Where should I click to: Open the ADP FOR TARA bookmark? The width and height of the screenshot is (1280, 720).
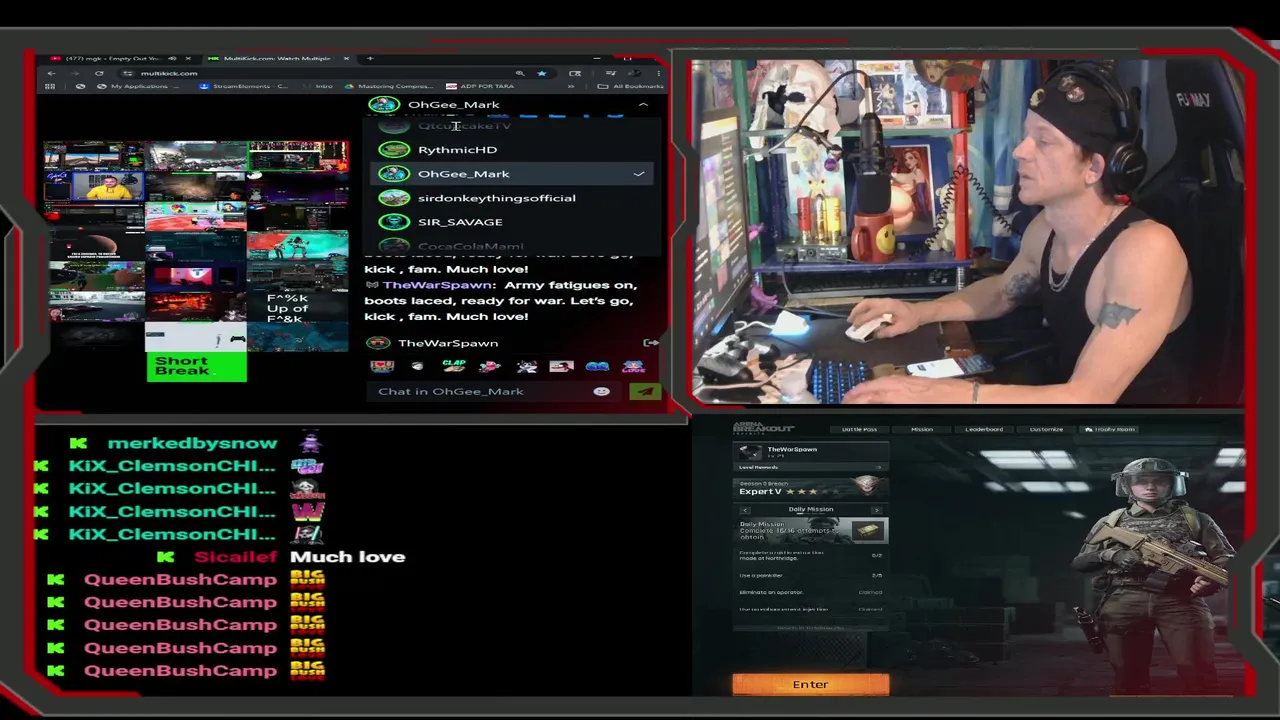pos(480,86)
